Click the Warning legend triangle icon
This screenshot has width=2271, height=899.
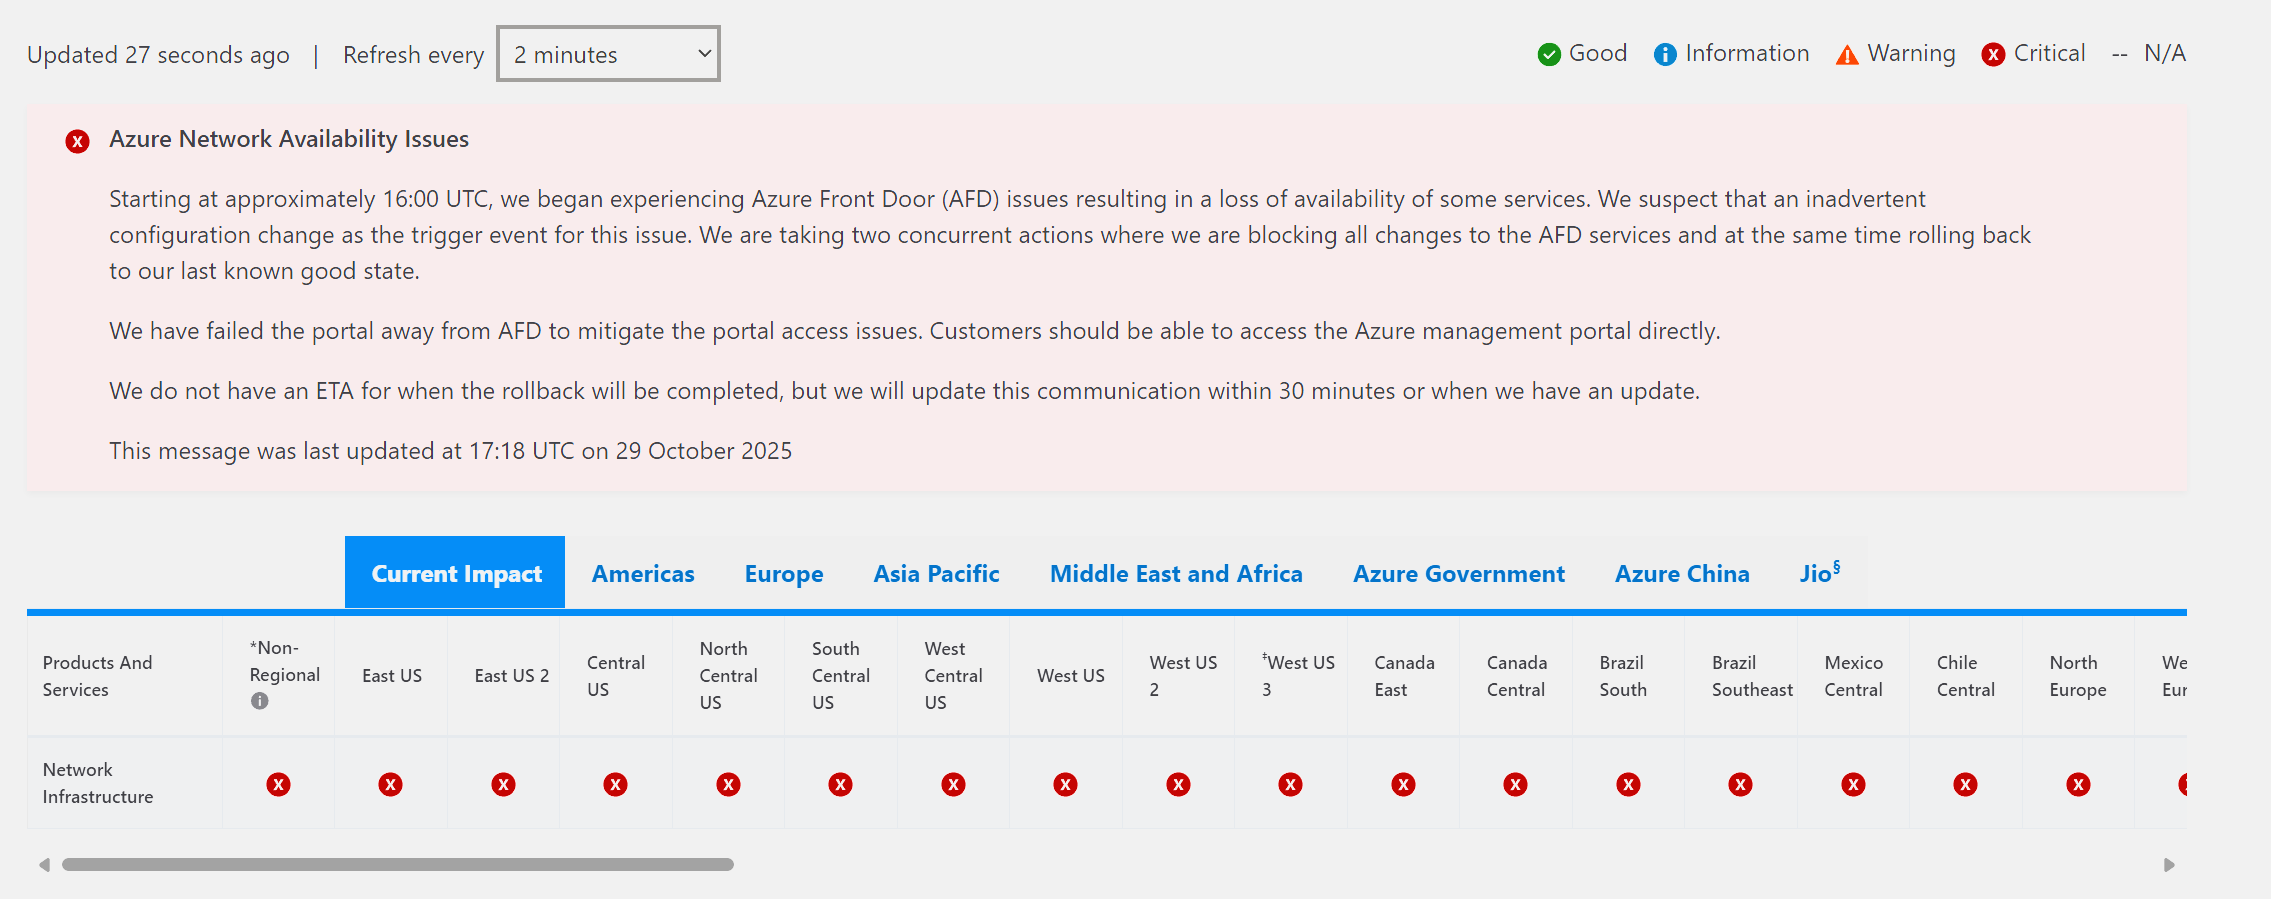click(x=1847, y=55)
